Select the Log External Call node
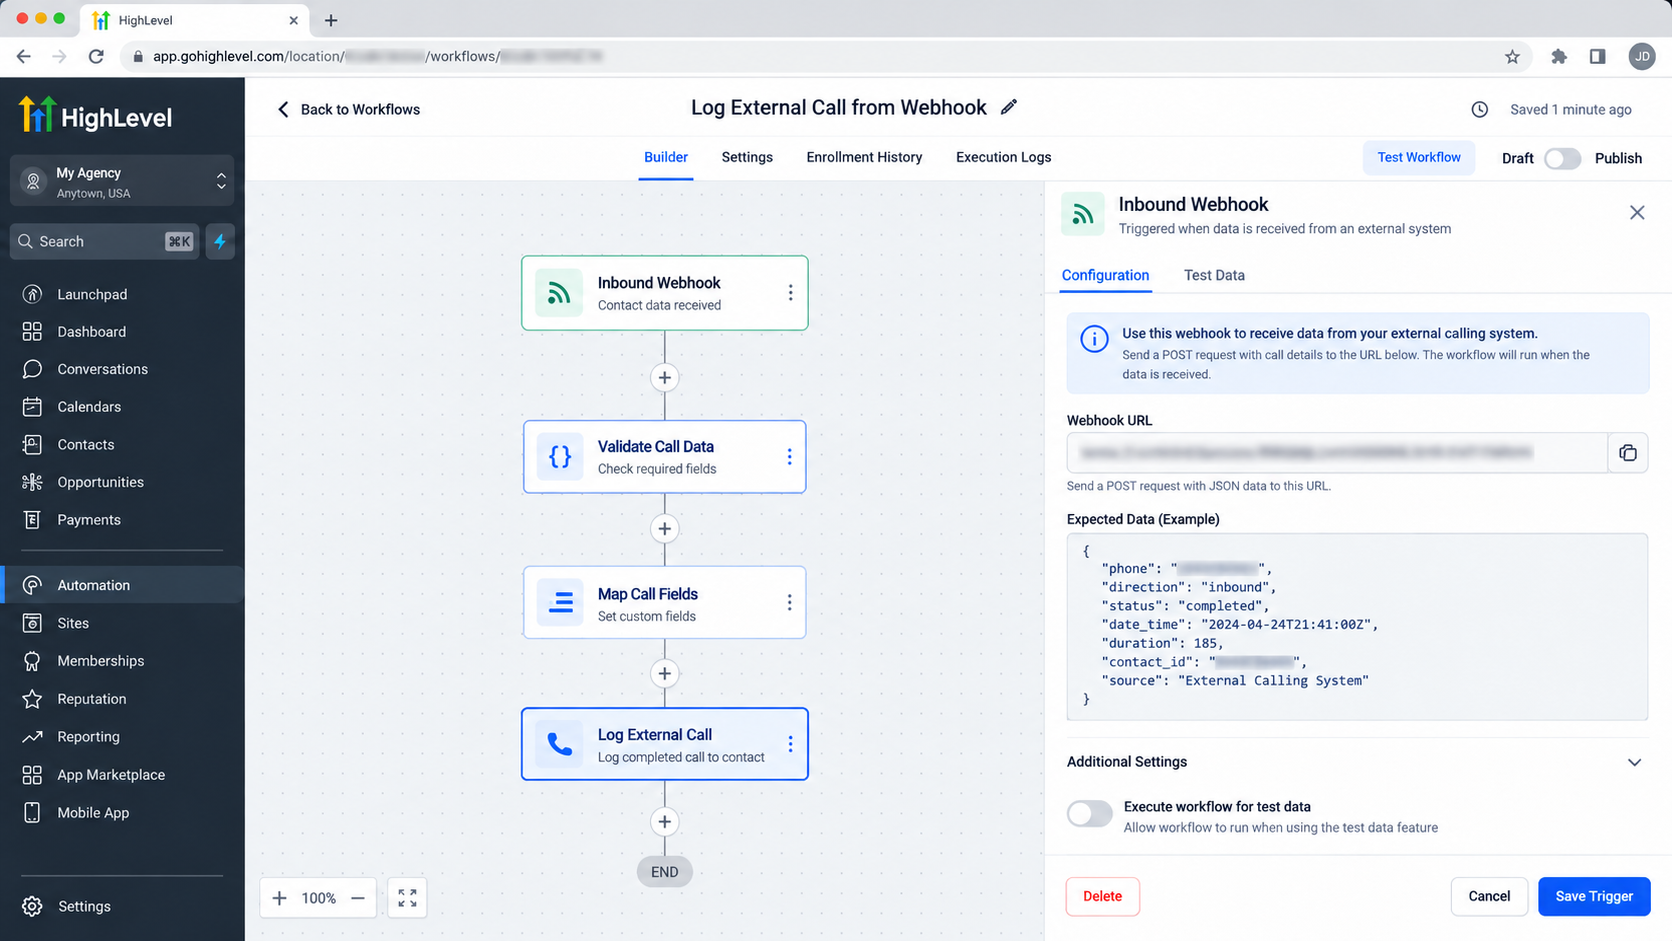The image size is (1672, 941). coord(664,744)
